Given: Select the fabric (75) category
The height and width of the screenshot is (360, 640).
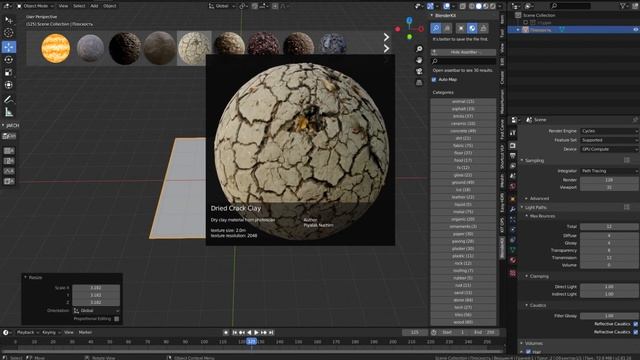Looking at the screenshot, I should (463, 146).
